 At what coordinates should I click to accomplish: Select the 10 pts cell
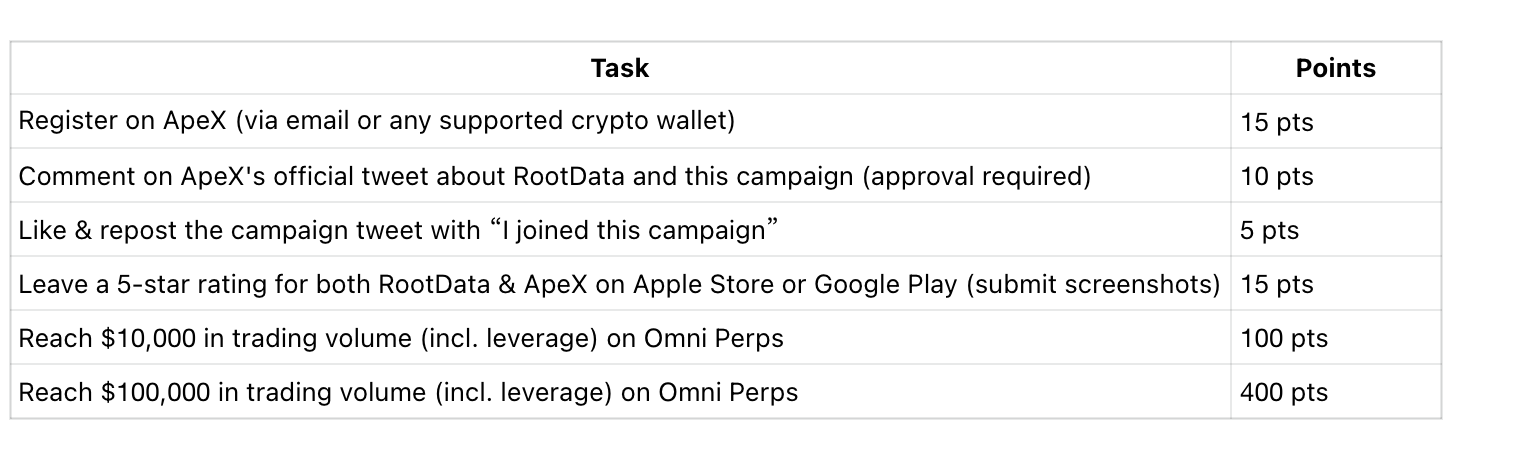coord(1335,176)
